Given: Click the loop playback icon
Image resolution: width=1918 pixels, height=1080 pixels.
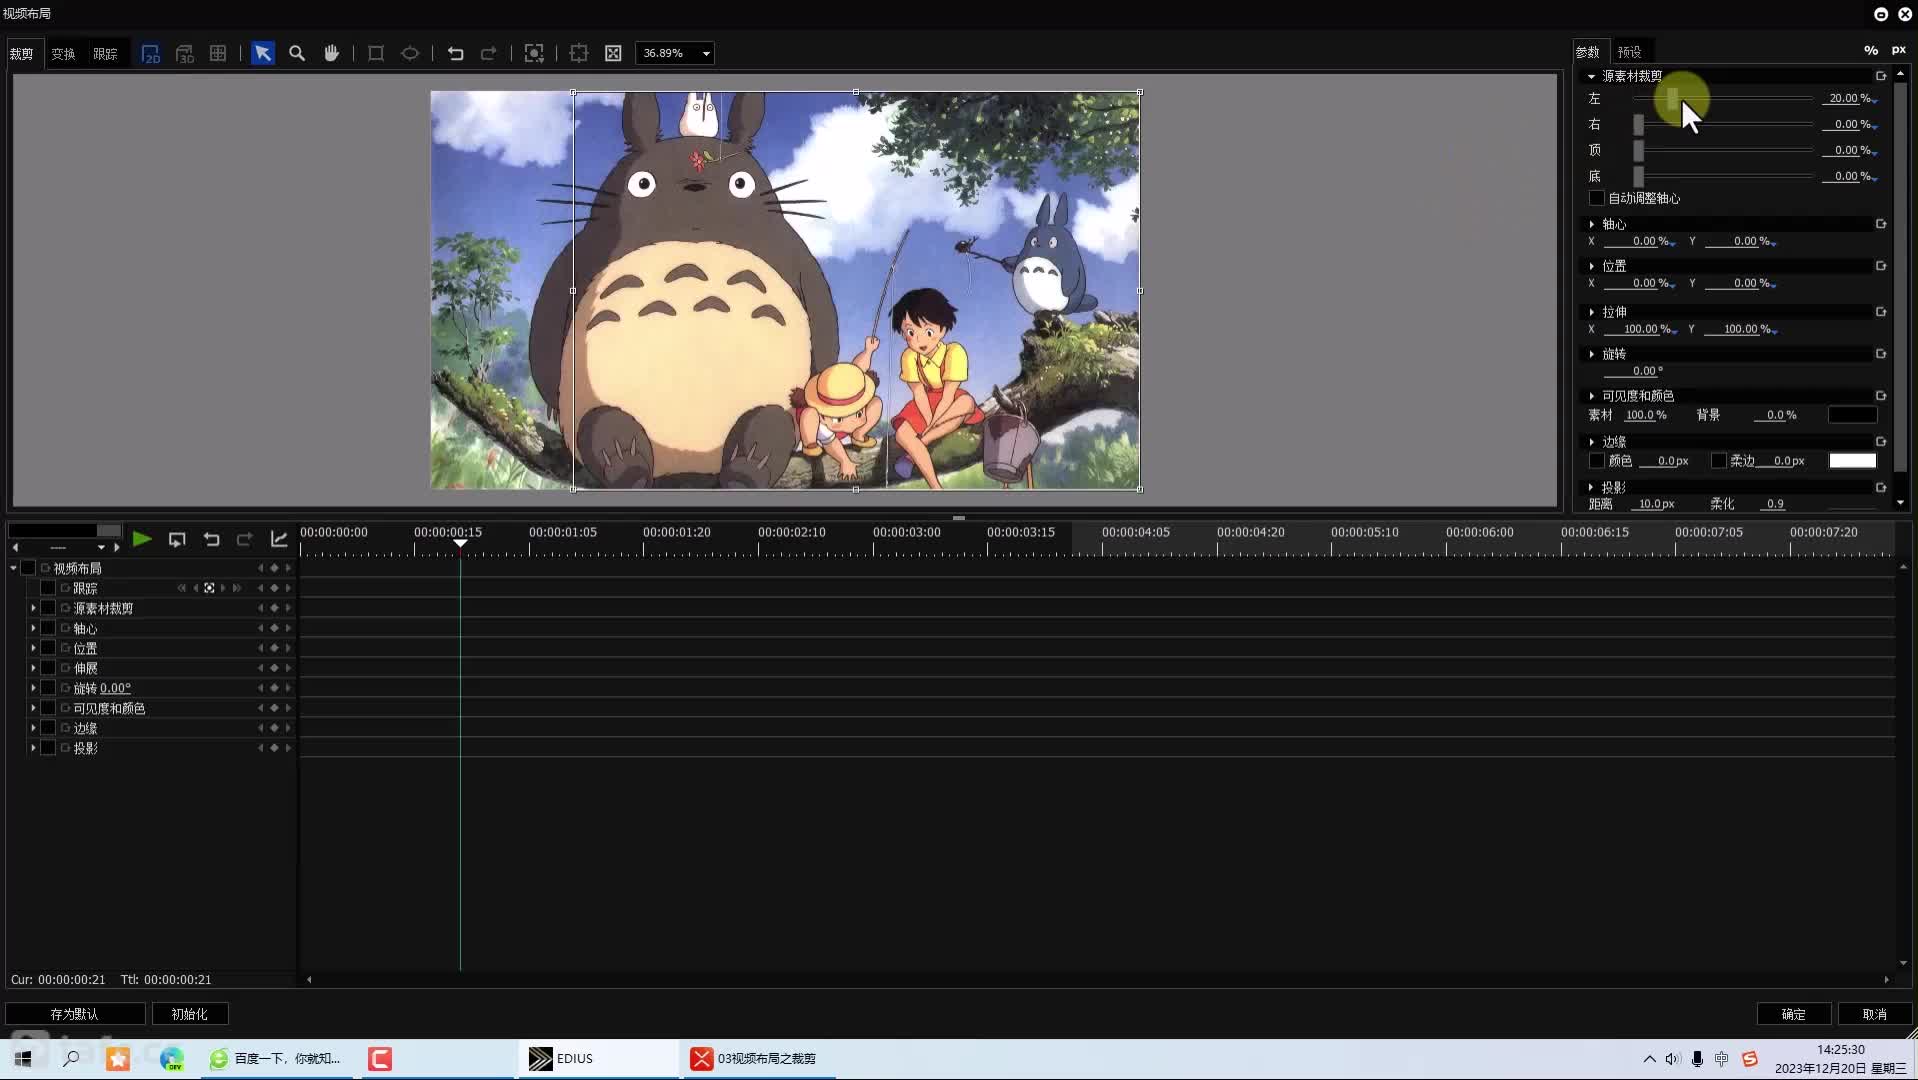Looking at the screenshot, I should click(177, 540).
